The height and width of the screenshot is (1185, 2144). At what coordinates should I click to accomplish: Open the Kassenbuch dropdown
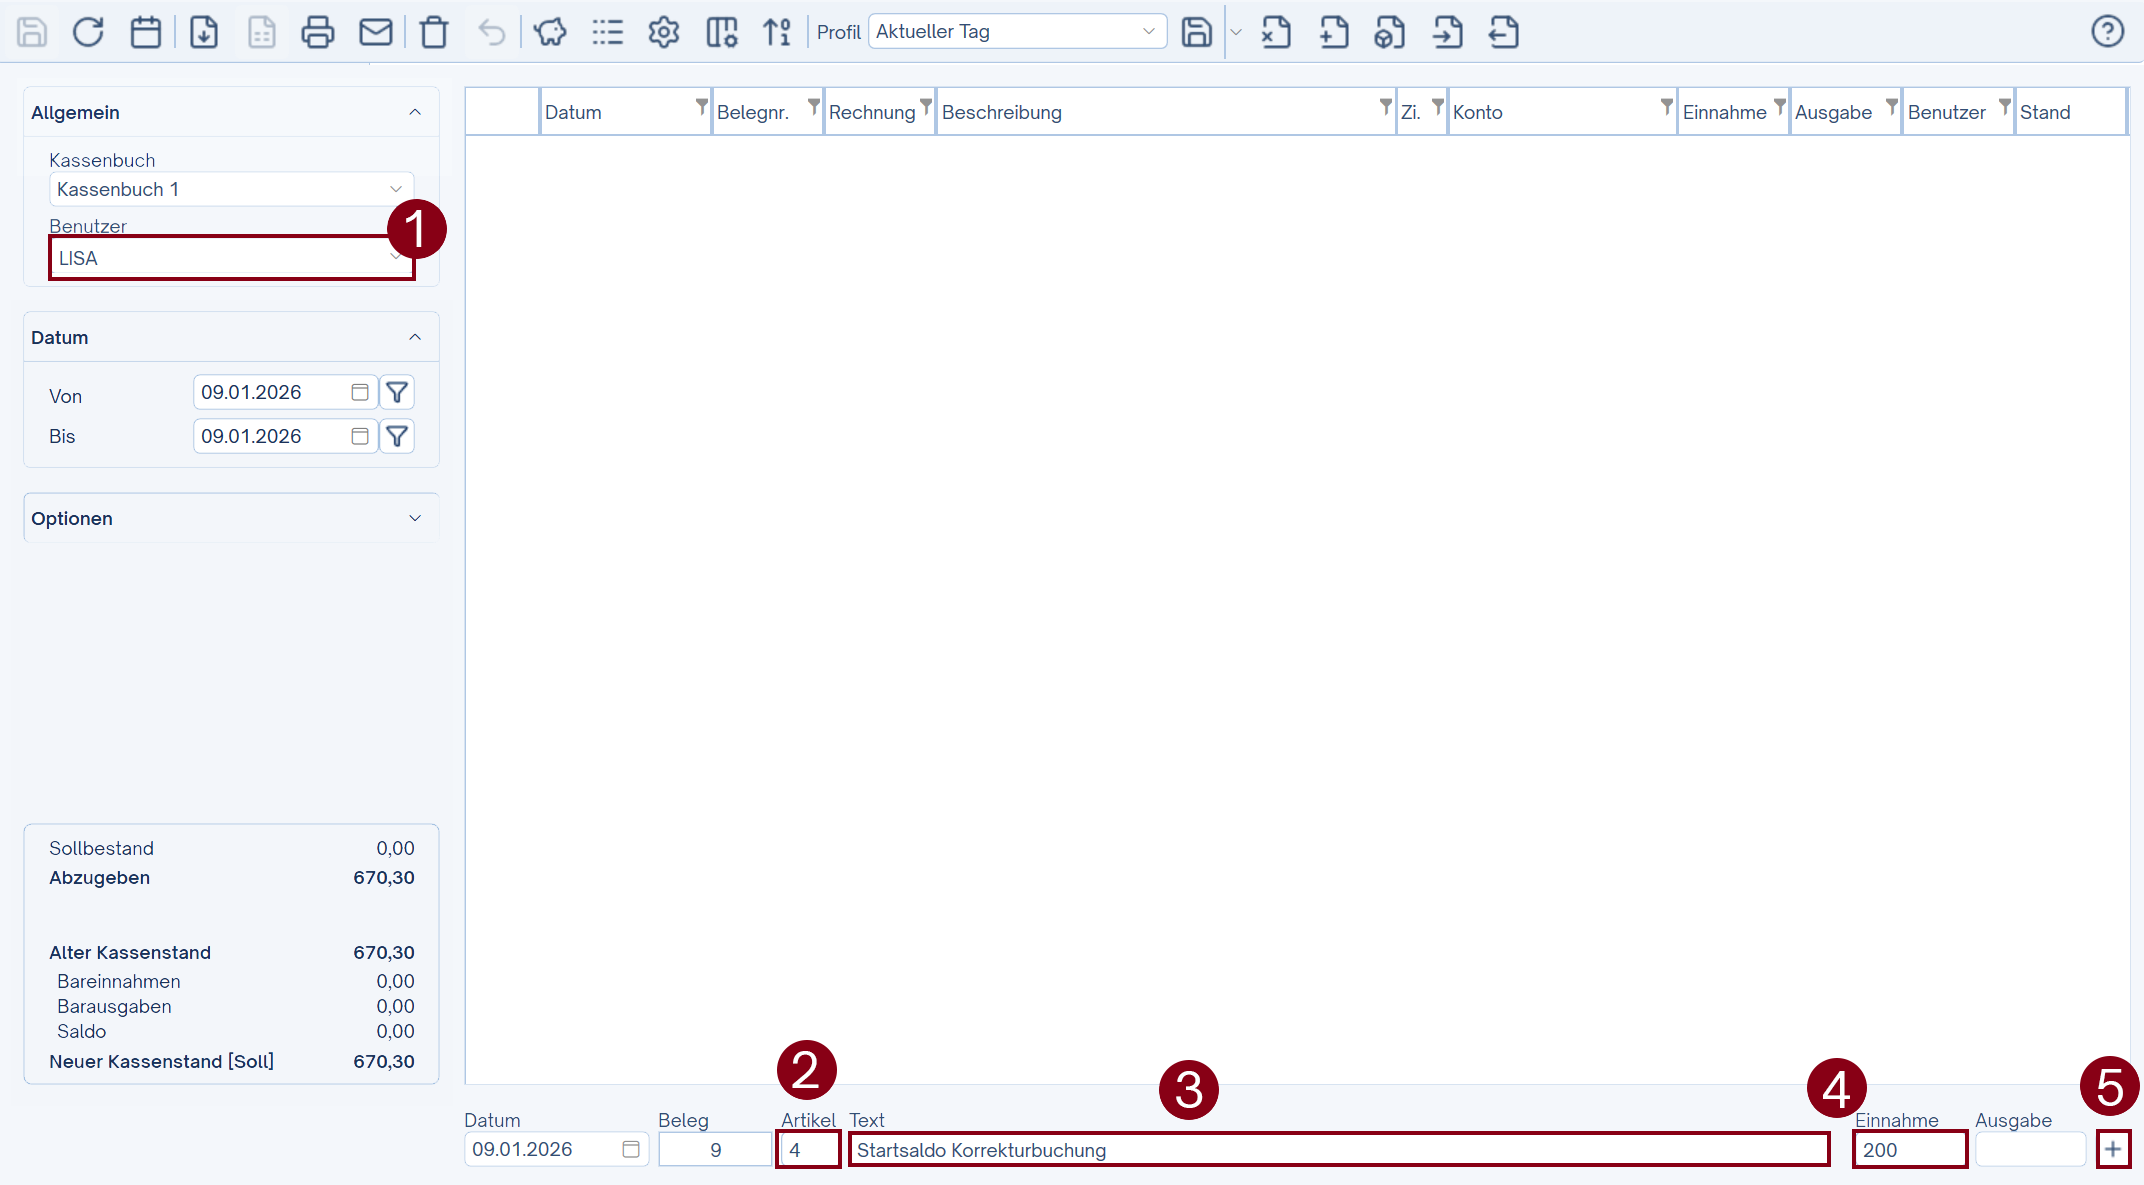click(232, 189)
